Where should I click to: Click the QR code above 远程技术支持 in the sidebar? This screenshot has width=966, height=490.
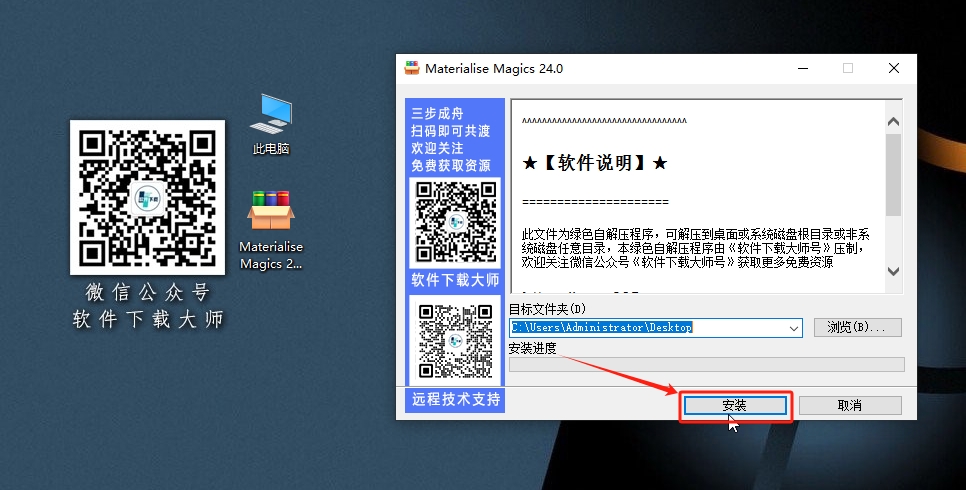tap(455, 340)
